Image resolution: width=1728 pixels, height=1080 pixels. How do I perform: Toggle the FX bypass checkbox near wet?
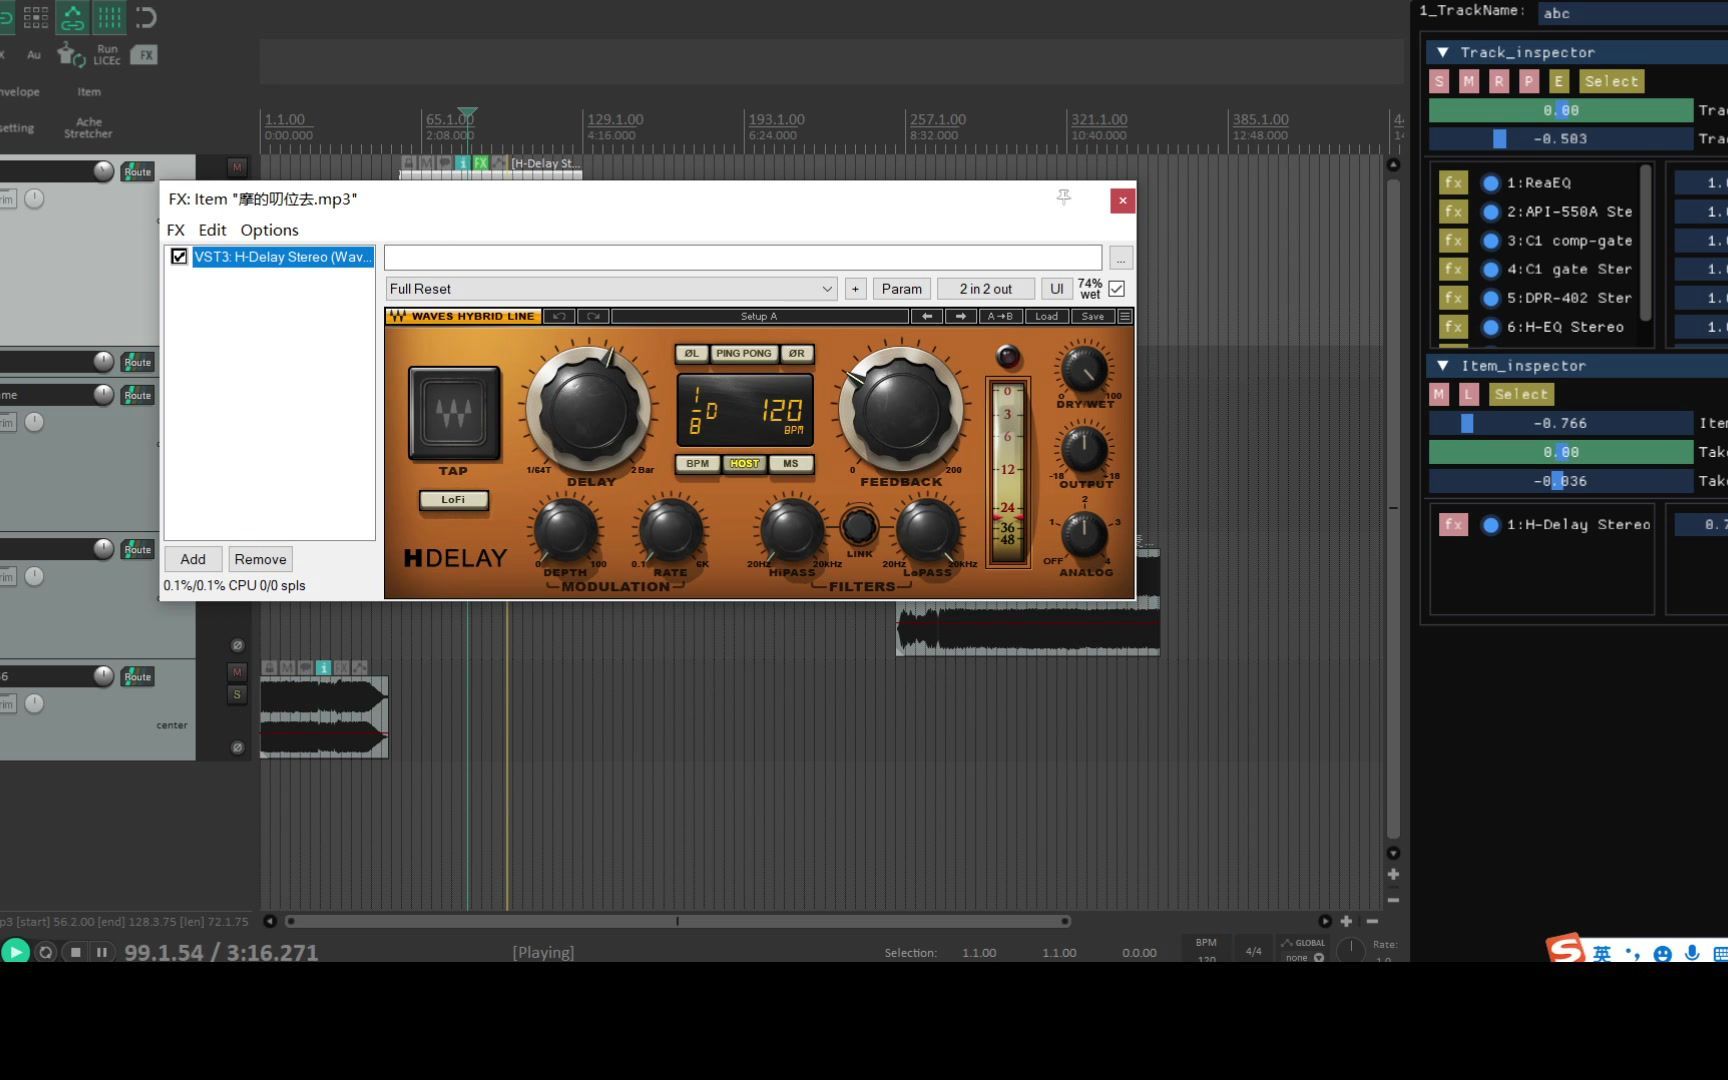pyautogui.click(x=1117, y=289)
